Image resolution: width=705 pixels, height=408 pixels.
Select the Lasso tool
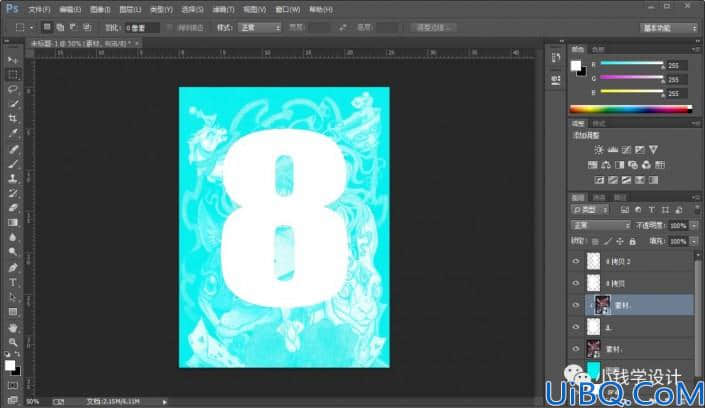coord(13,89)
